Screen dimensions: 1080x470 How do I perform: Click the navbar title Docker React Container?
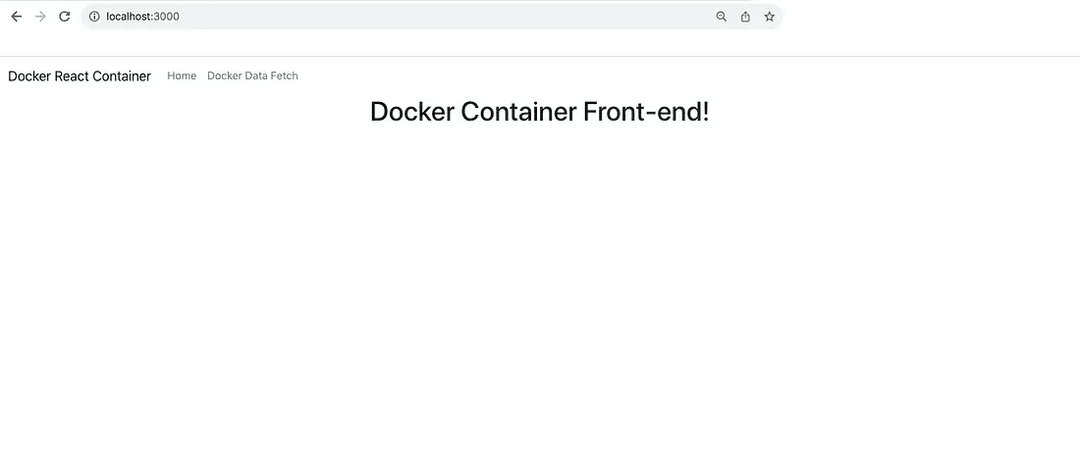tap(80, 76)
